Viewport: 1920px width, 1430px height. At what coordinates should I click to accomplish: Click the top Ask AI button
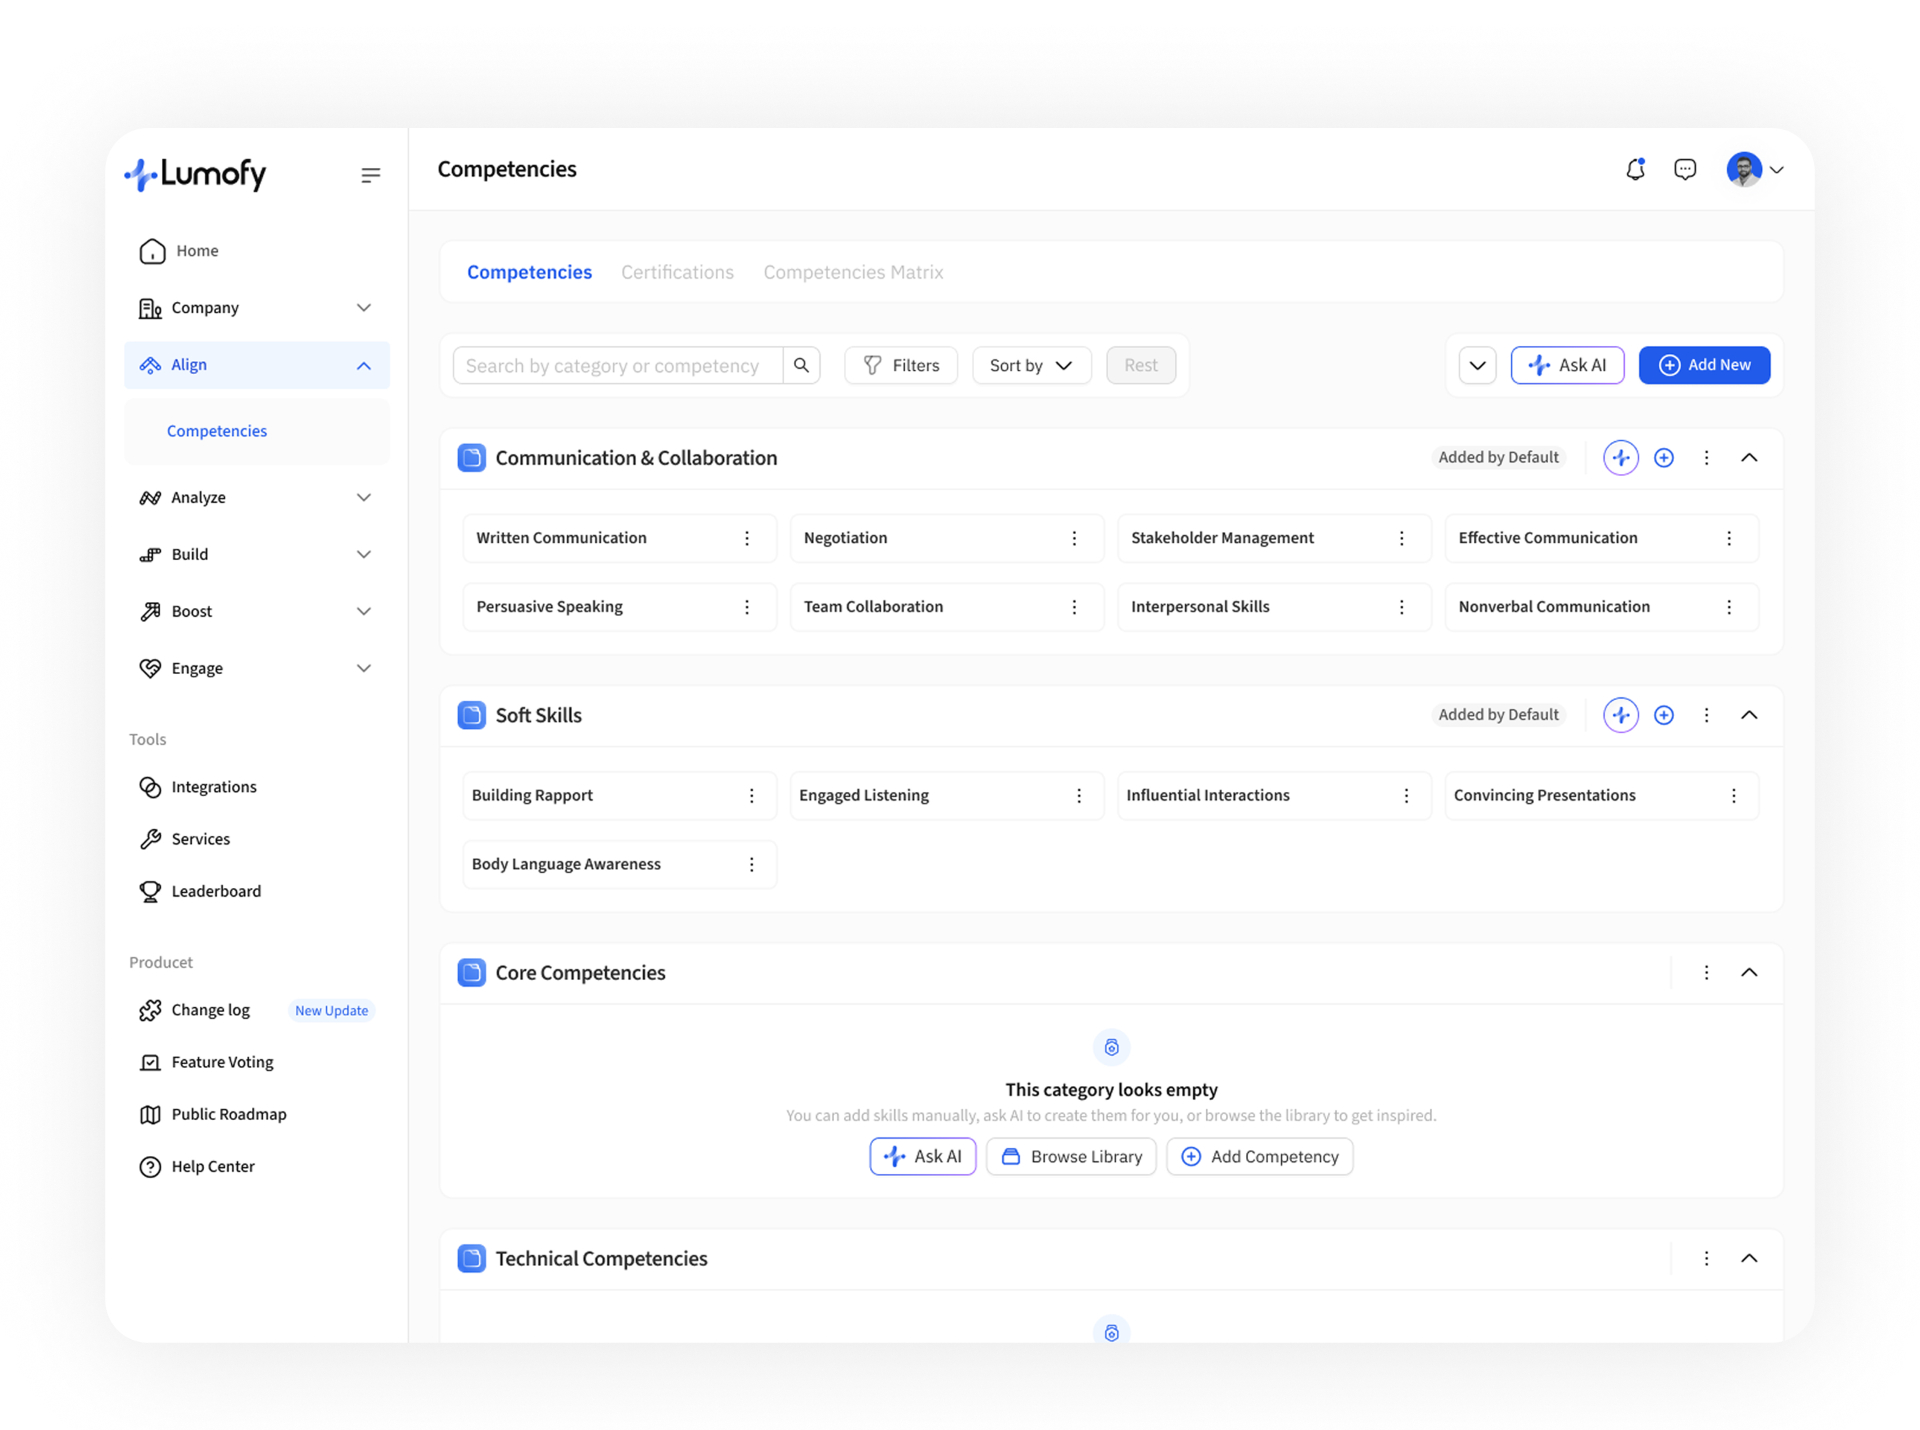click(x=1567, y=365)
